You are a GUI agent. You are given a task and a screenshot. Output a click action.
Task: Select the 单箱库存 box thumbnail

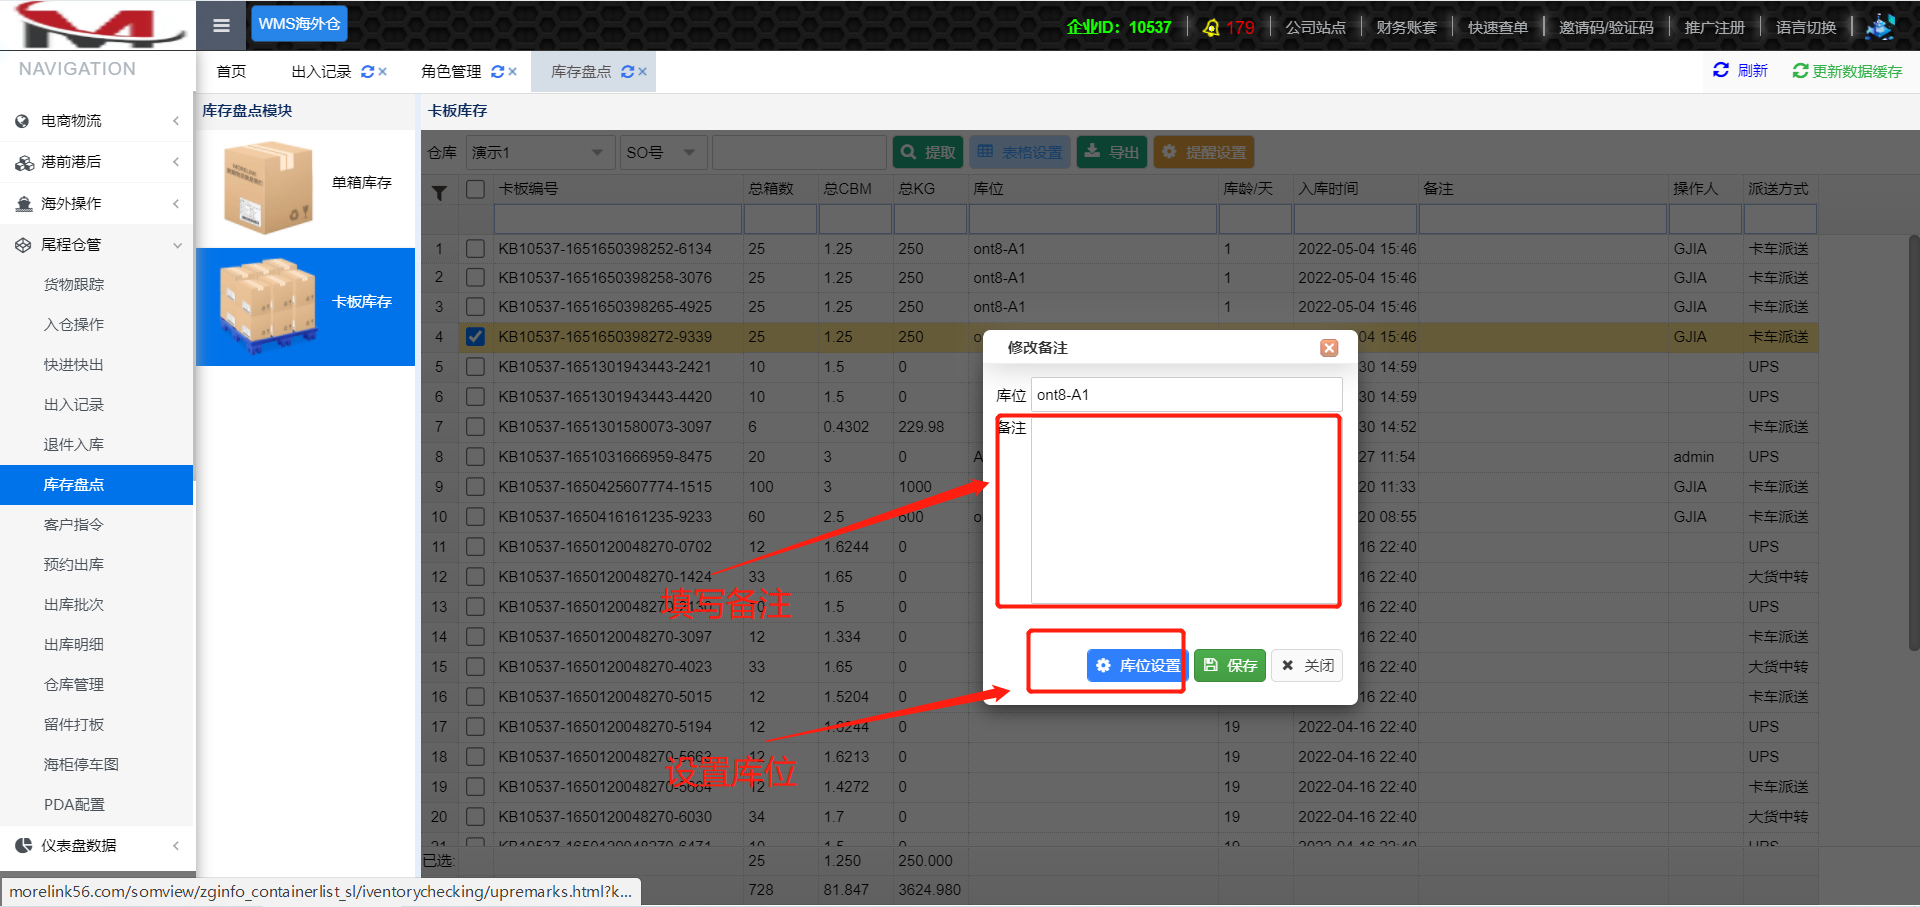268,187
